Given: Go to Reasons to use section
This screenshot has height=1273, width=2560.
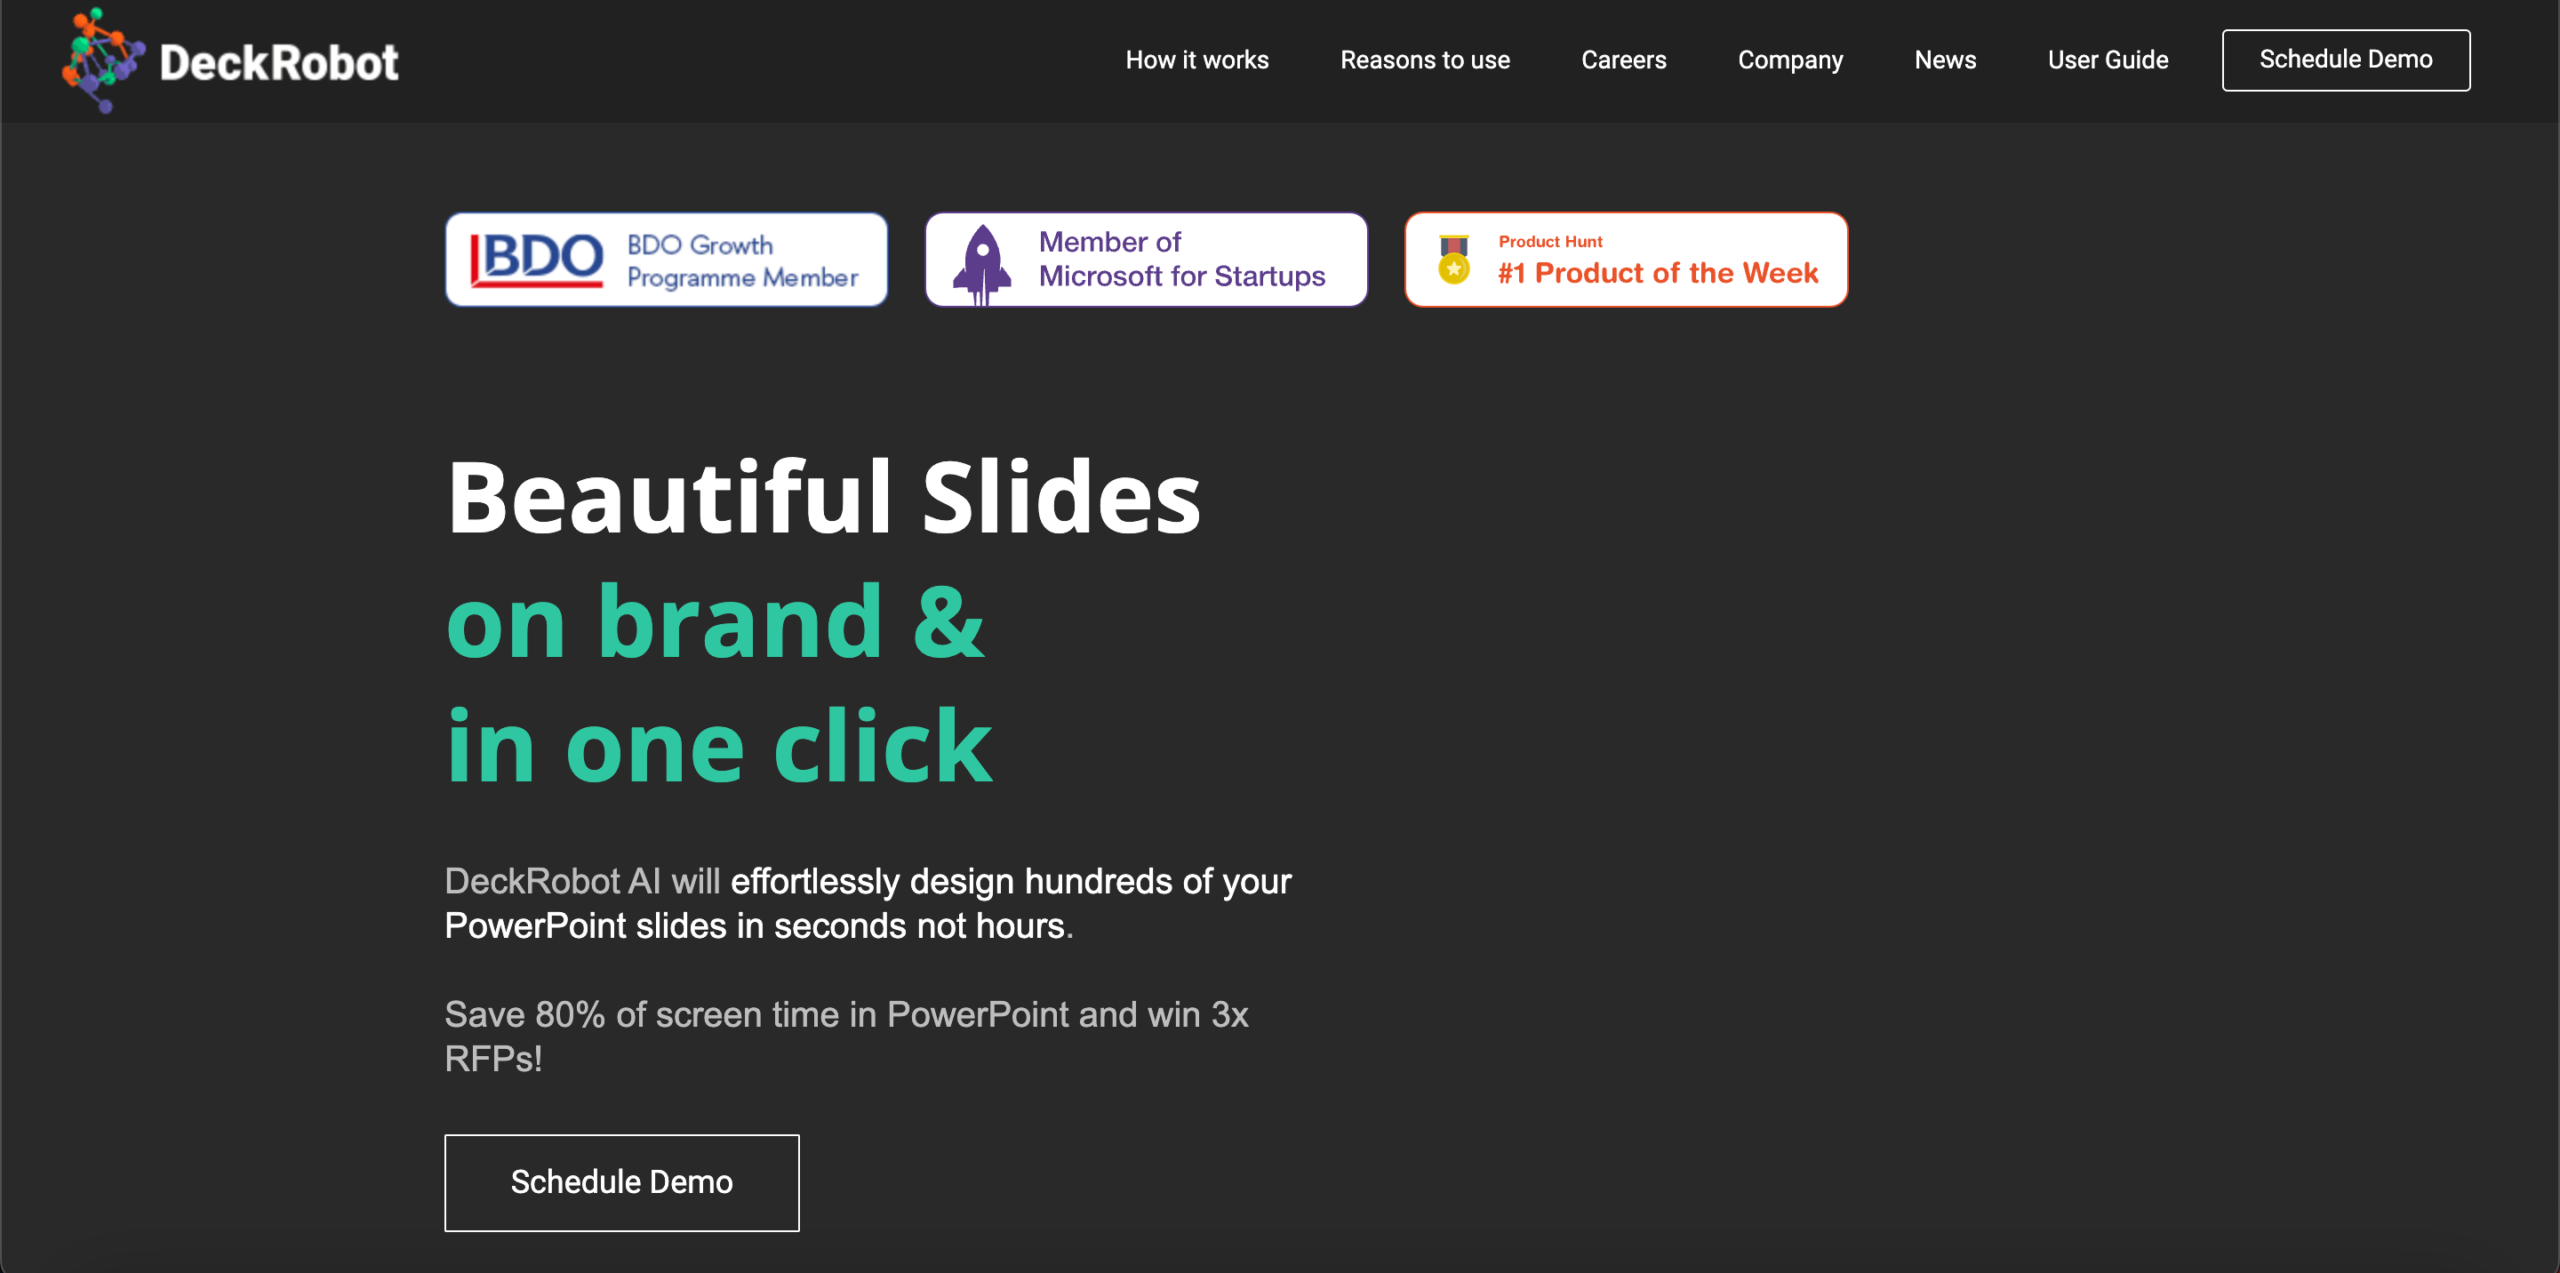Looking at the screenshot, I should (x=1425, y=60).
